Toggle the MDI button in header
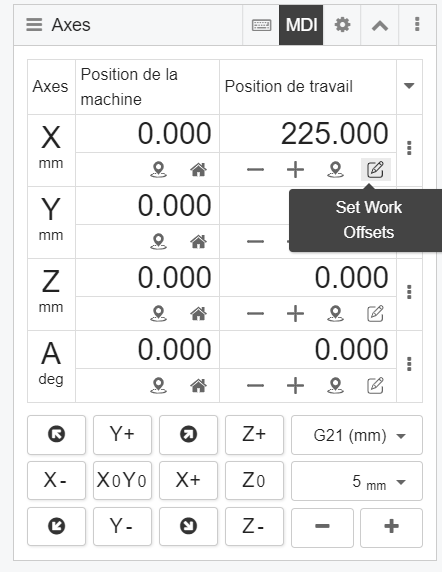The height and width of the screenshot is (572, 442). (x=301, y=25)
